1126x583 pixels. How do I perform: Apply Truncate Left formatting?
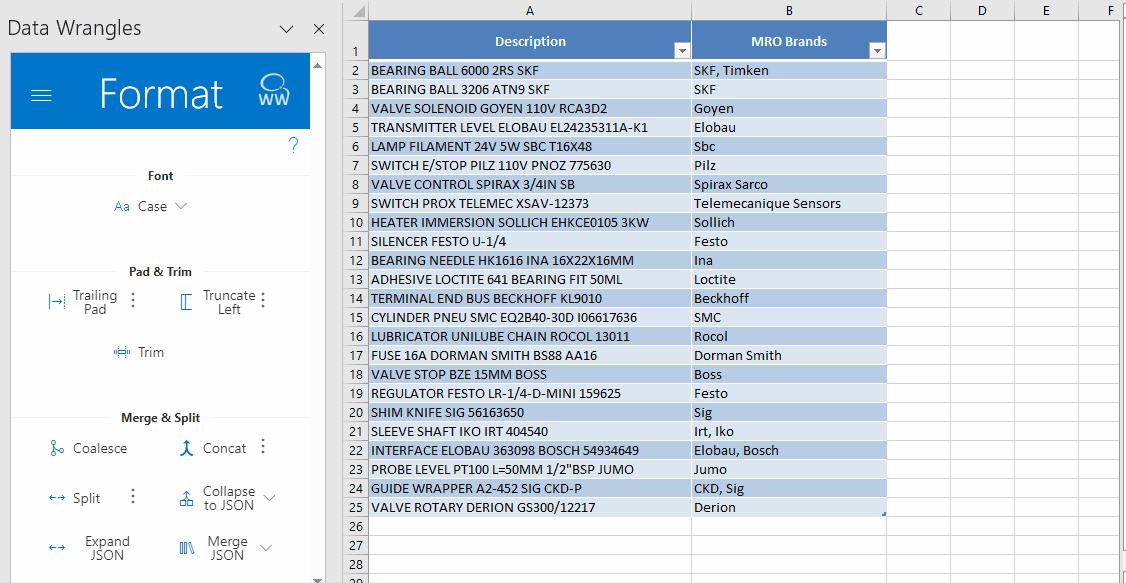218,302
